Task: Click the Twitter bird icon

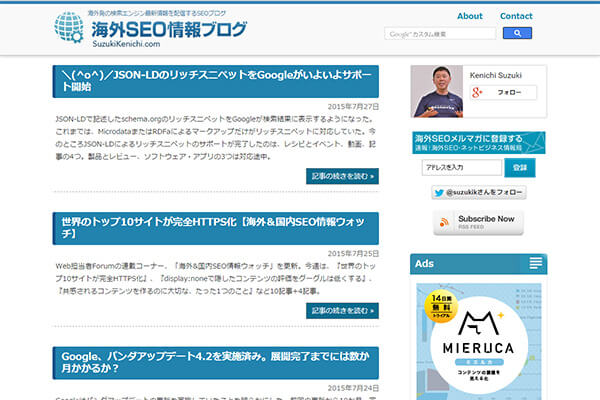Action: pos(439,193)
